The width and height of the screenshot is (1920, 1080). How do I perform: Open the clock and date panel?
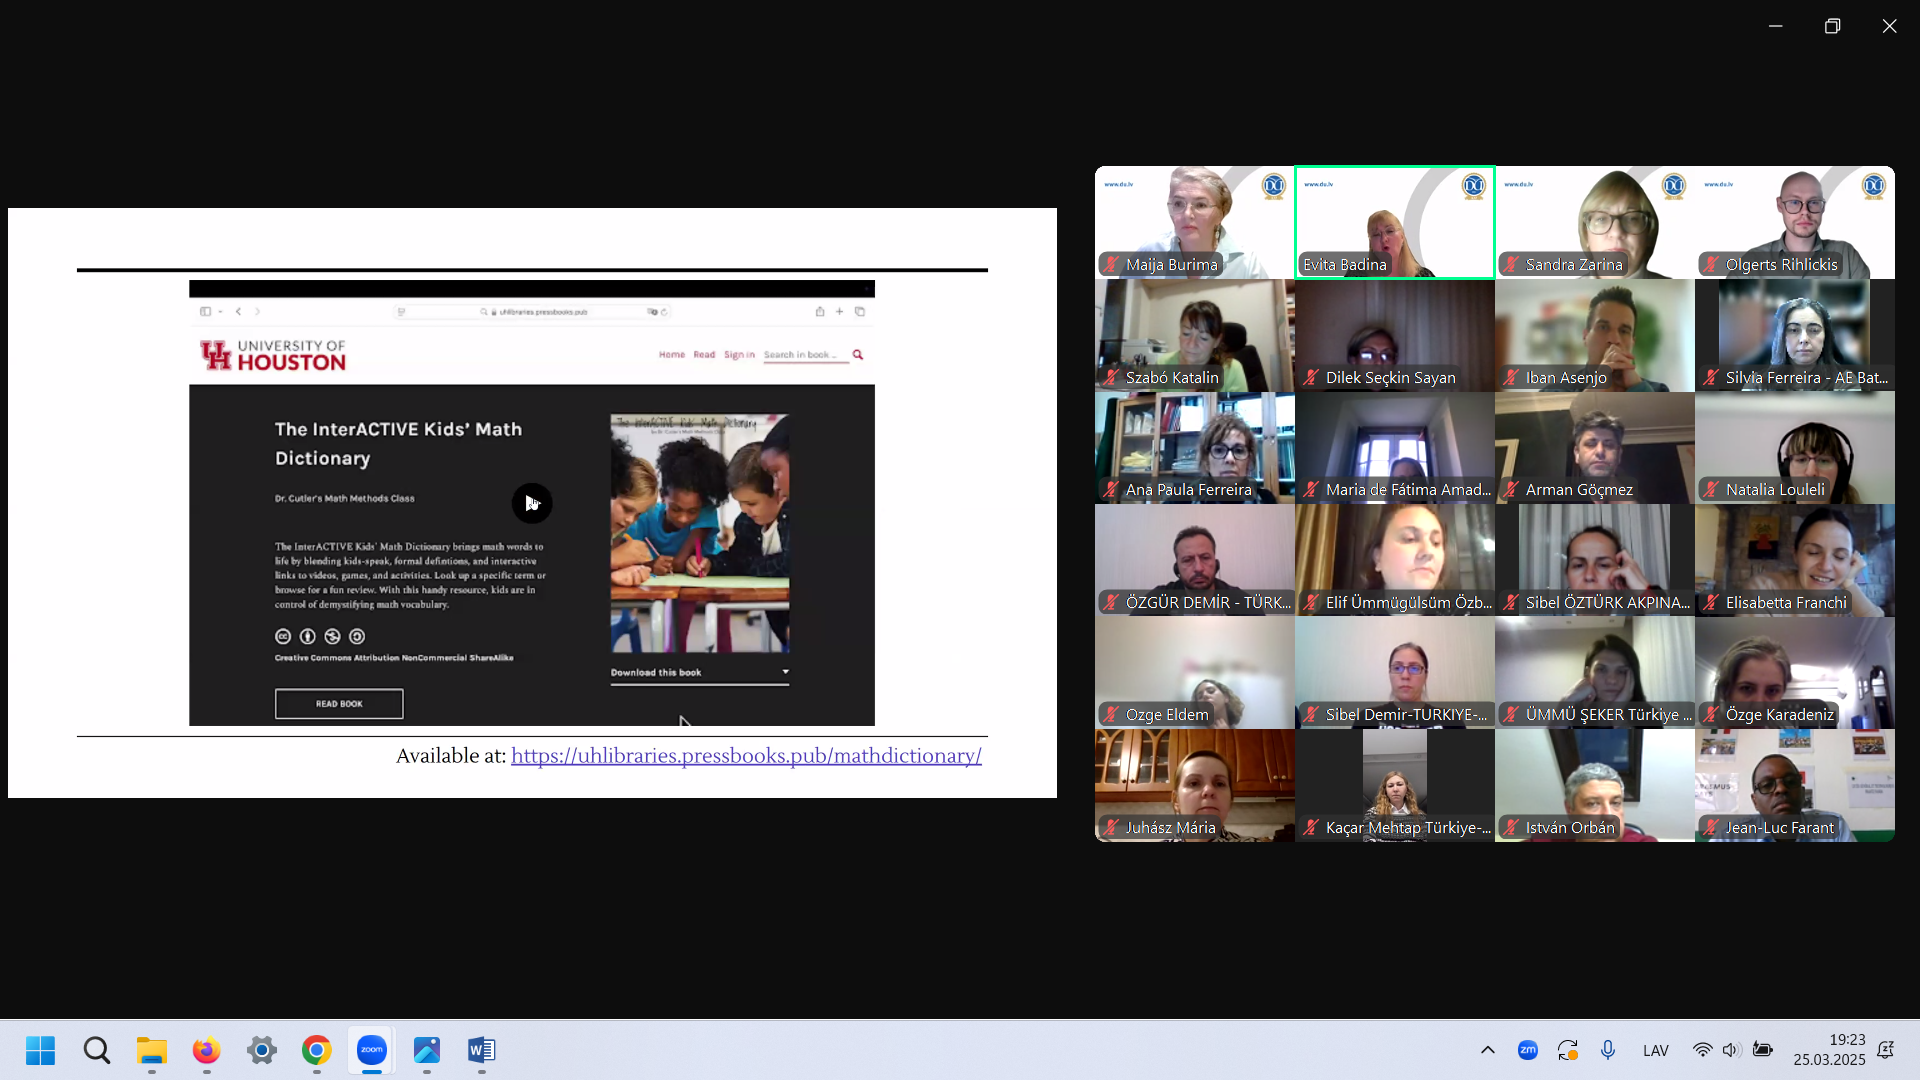coord(1829,1050)
